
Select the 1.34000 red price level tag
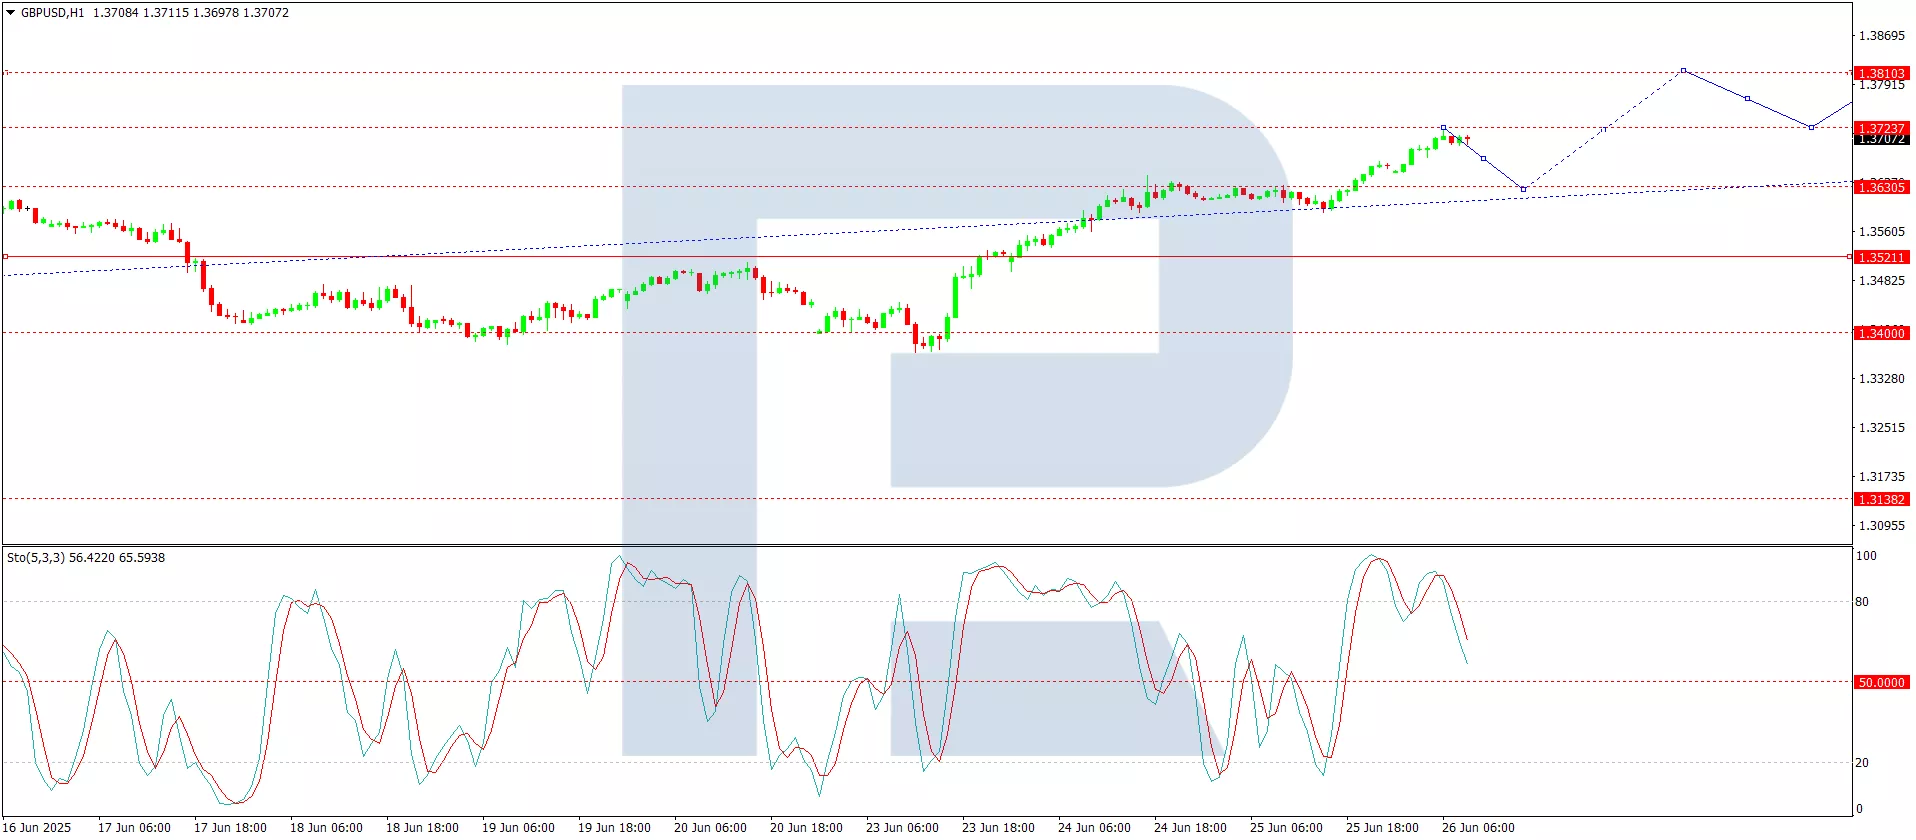pyautogui.click(x=1881, y=333)
